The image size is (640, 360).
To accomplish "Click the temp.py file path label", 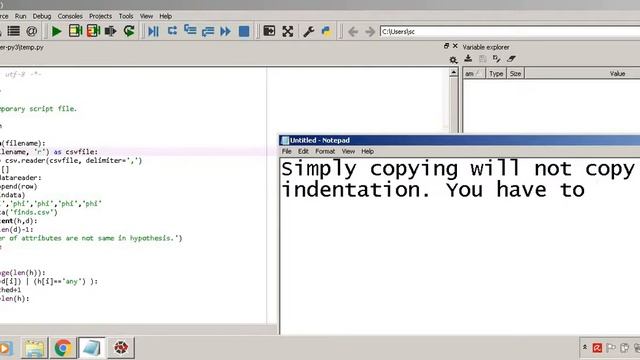I will [x=22, y=47].
